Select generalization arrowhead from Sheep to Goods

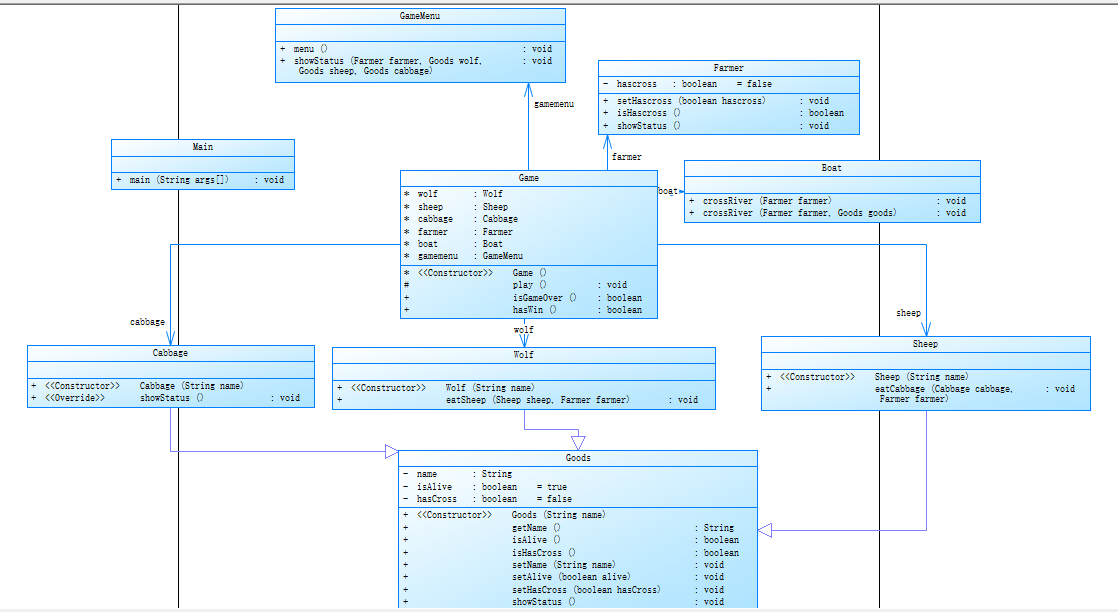(x=765, y=531)
